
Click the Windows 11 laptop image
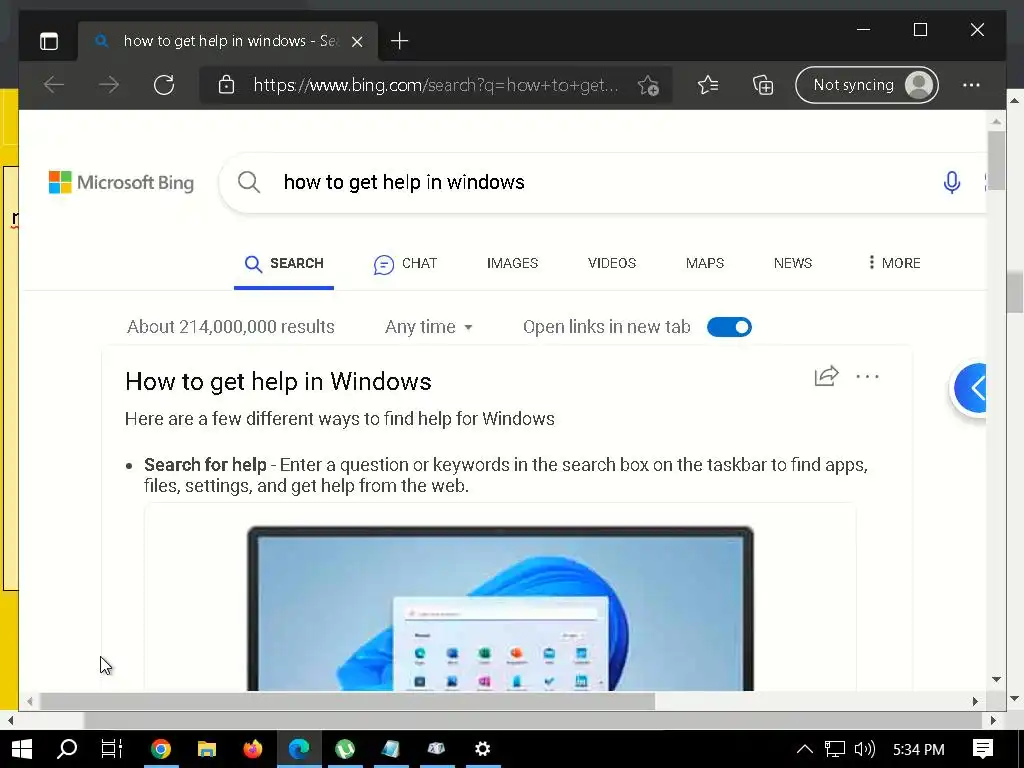(x=500, y=608)
